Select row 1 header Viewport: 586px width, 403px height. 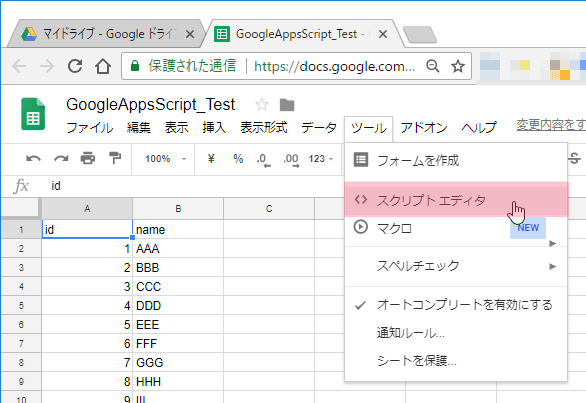click(21, 229)
